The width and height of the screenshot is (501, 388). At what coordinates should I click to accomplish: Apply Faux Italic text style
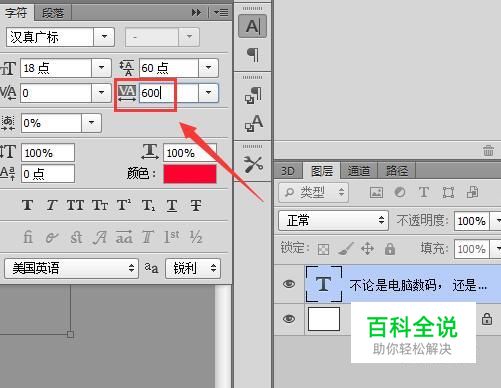point(51,205)
